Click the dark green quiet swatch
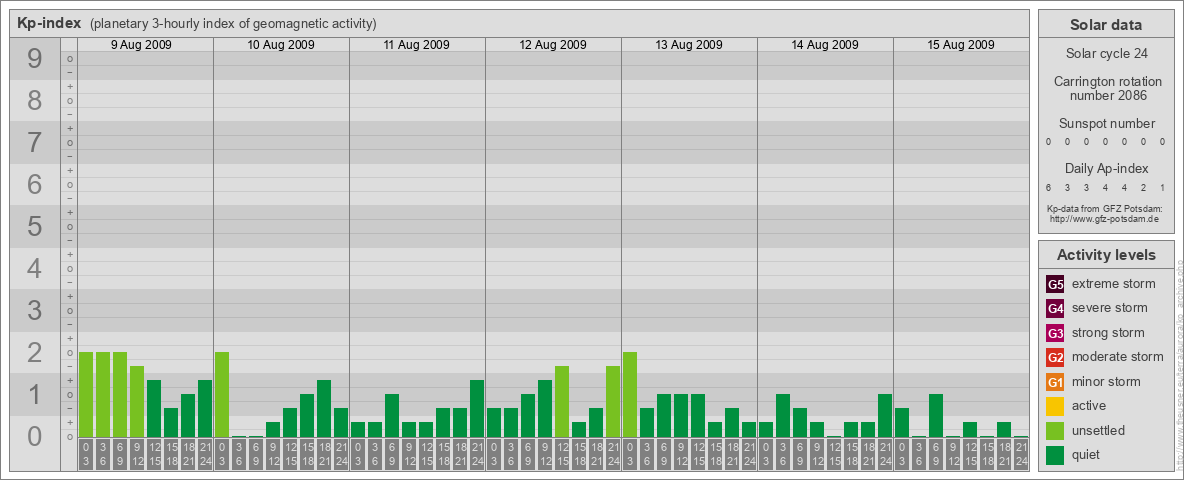Image resolution: width=1184 pixels, height=480 pixels. (x=1055, y=455)
